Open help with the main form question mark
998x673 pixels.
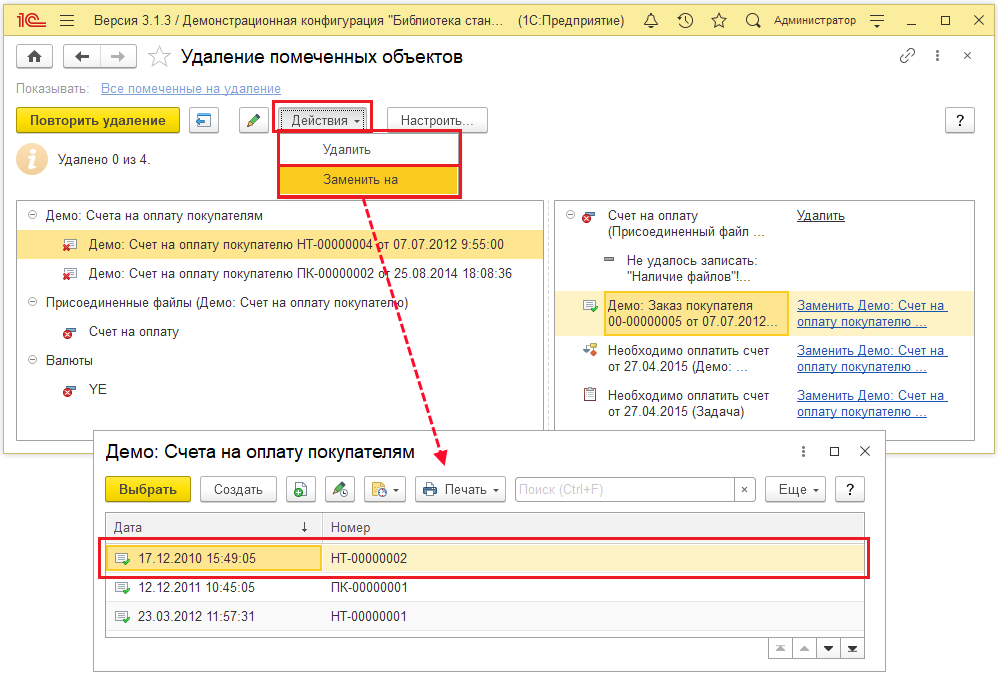tap(960, 120)
